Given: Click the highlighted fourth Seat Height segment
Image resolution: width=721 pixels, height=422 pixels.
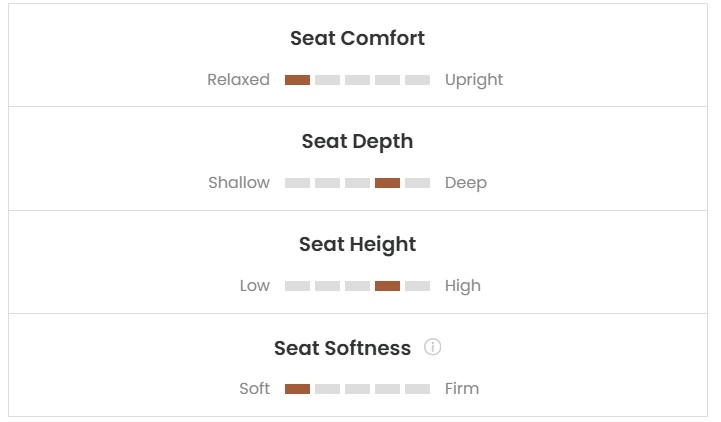Looking at the screenshot, I should coord(387,286).
